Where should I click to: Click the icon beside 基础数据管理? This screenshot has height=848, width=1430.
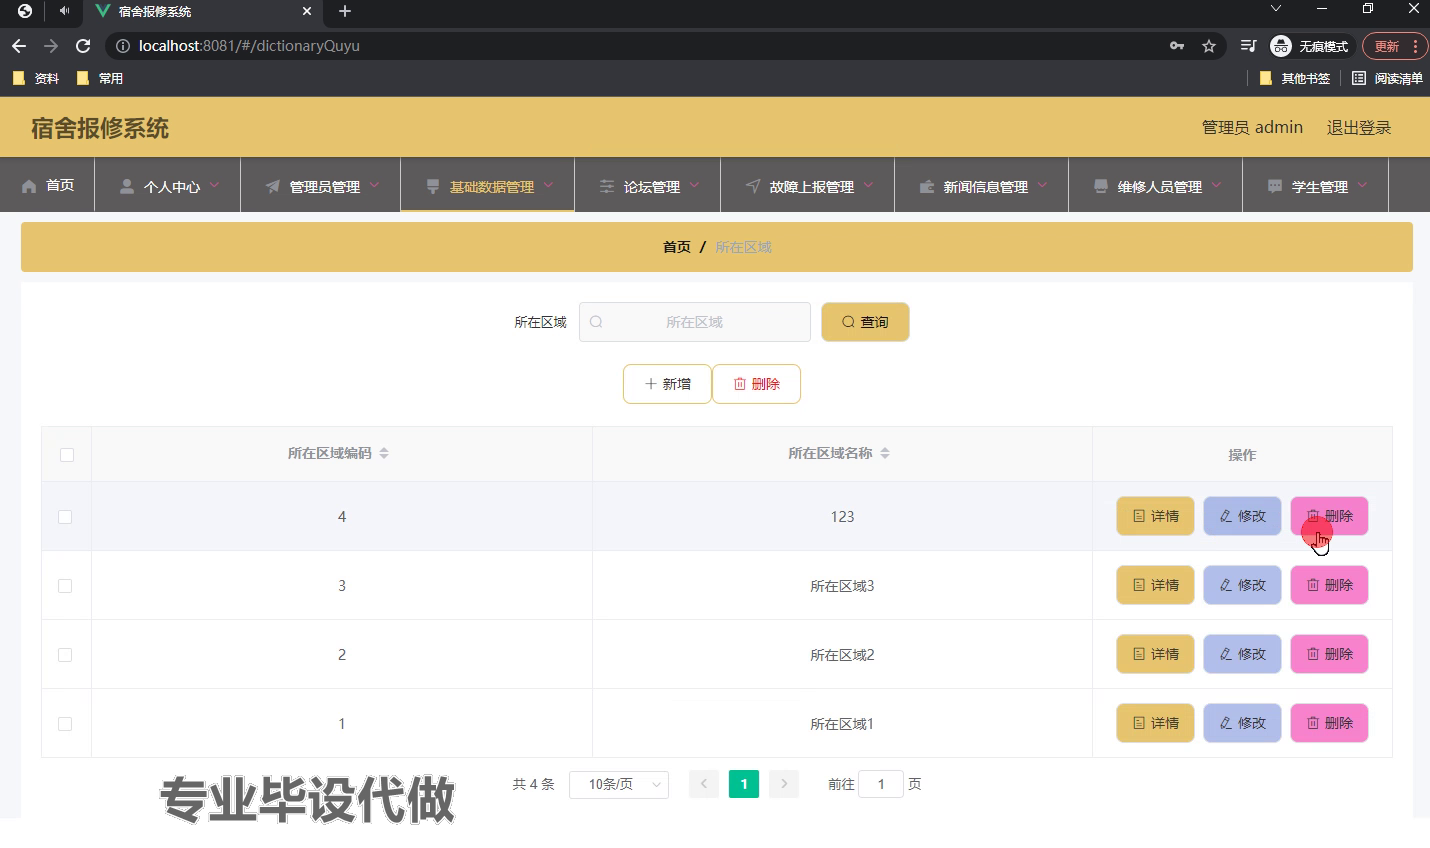tap(433, 186)
